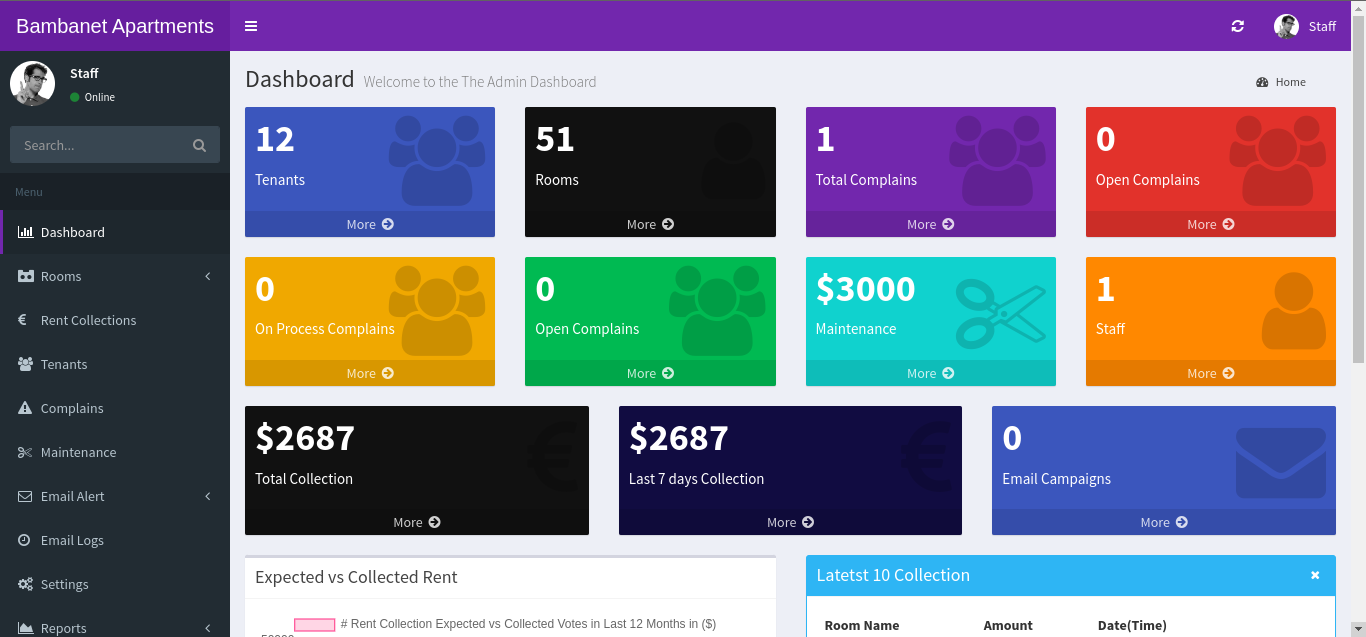Click the group icon on the red Open Complains card
This screenshot has width=1366, height=637.
[1277, 160]
